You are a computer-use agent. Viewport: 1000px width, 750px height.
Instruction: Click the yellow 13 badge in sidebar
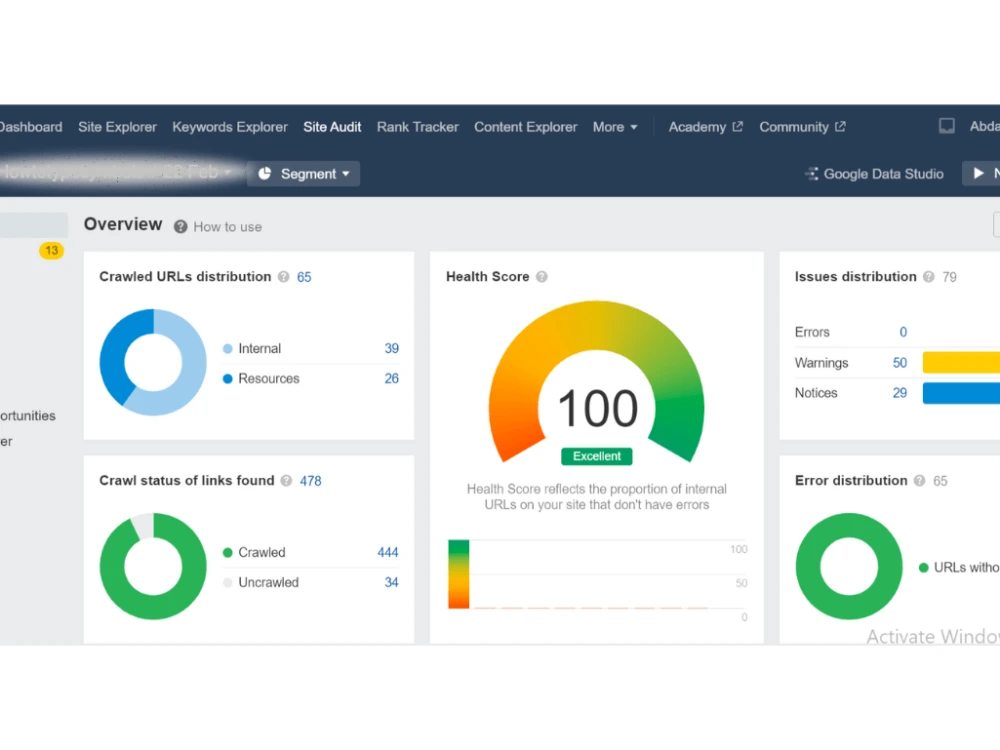52,251
